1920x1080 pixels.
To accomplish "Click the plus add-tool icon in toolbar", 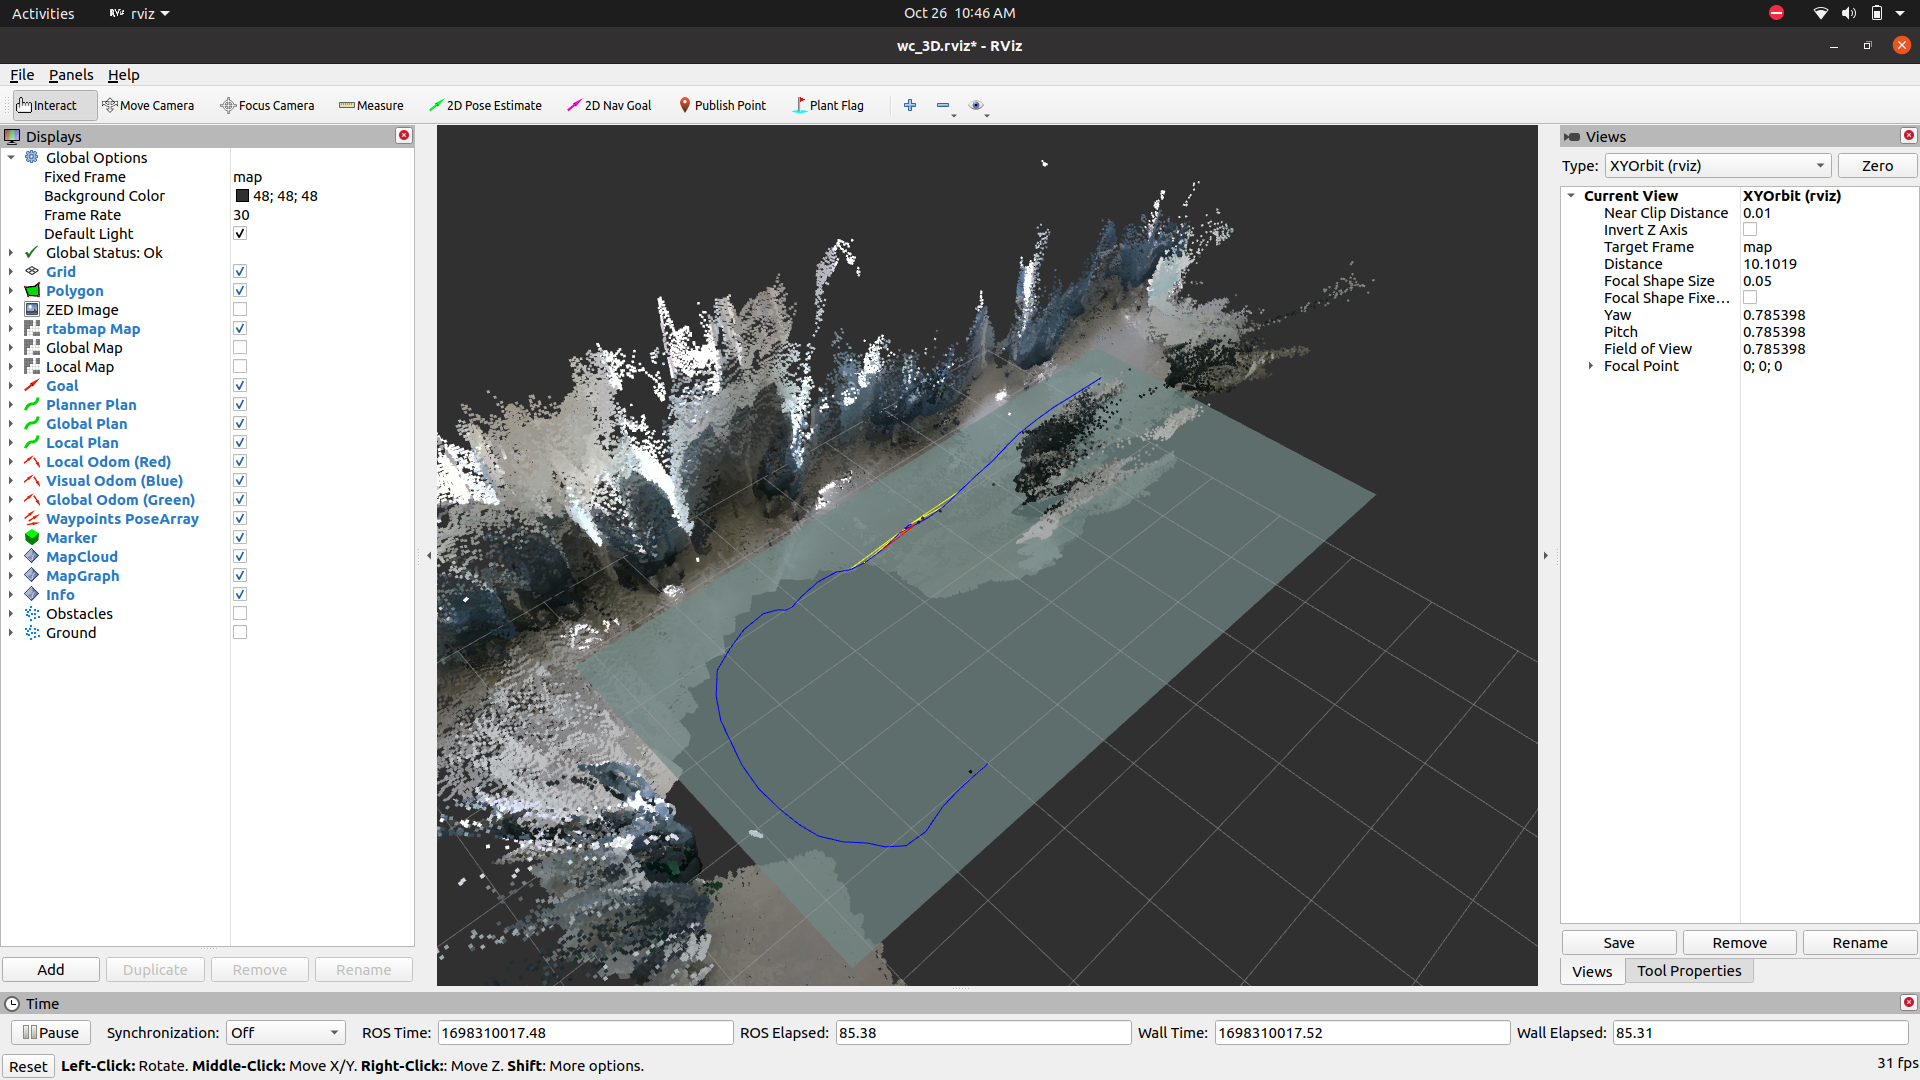I will pyautogui.click(x=910, y=105).
